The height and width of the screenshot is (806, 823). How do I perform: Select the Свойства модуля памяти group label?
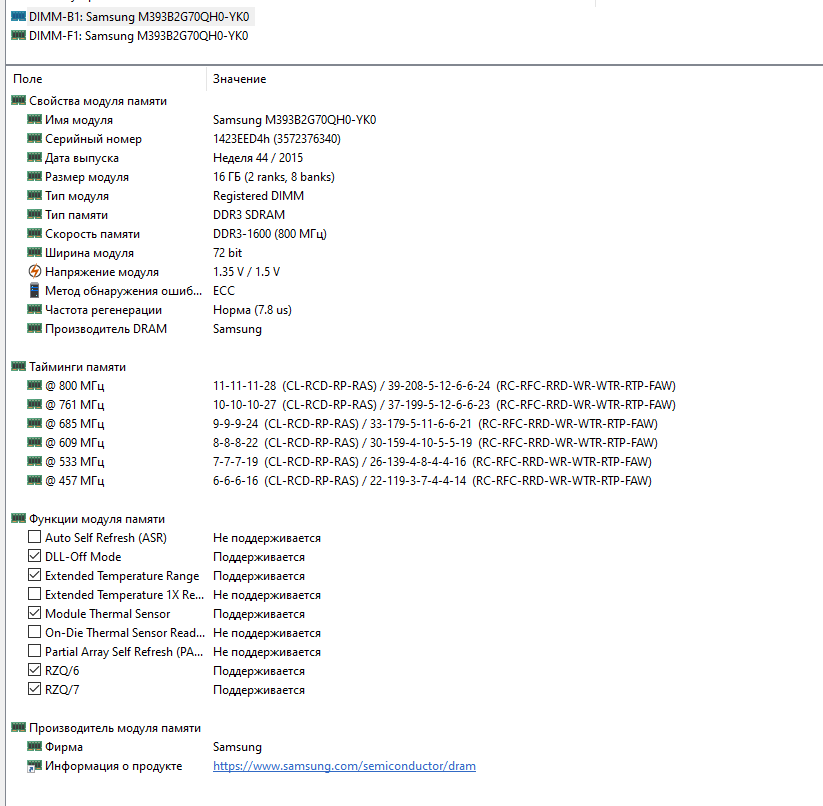[x=98, y=101]
